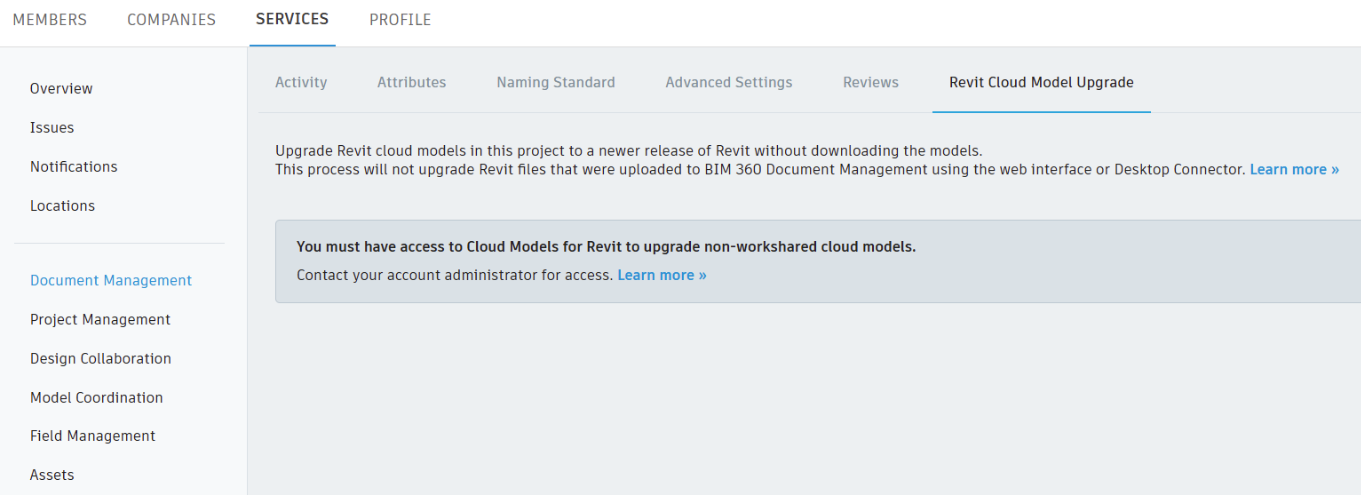
Task: Select Document Management in the sidebar
Action: [111, 281]
